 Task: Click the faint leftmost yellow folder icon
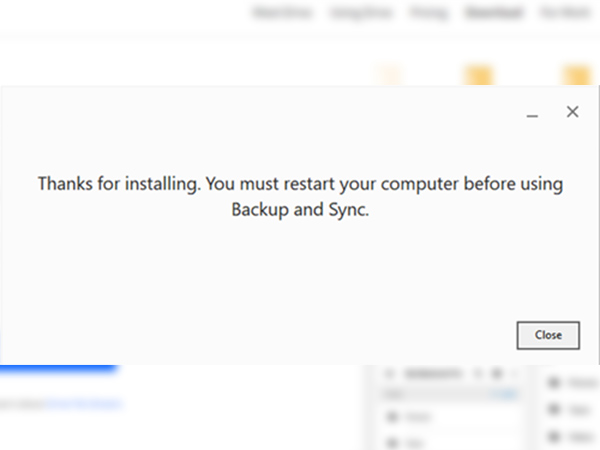391,75
